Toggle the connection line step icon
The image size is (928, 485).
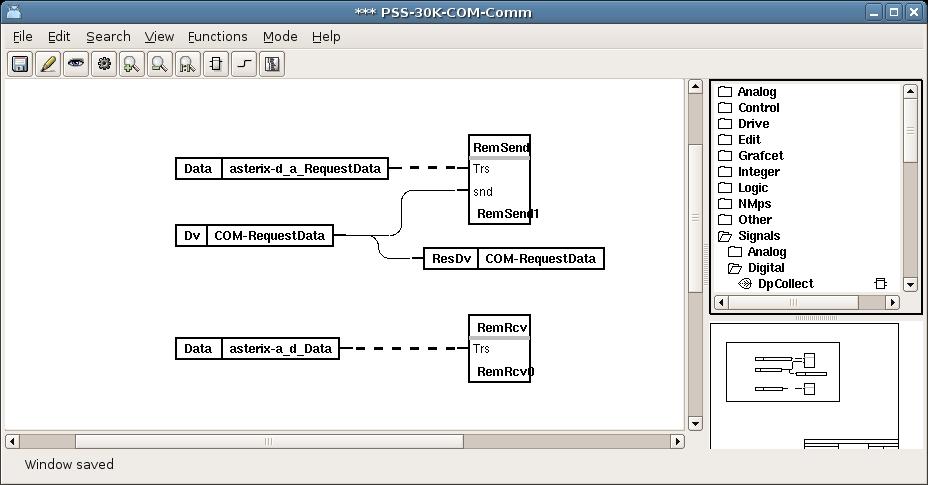tap(244, 64)
